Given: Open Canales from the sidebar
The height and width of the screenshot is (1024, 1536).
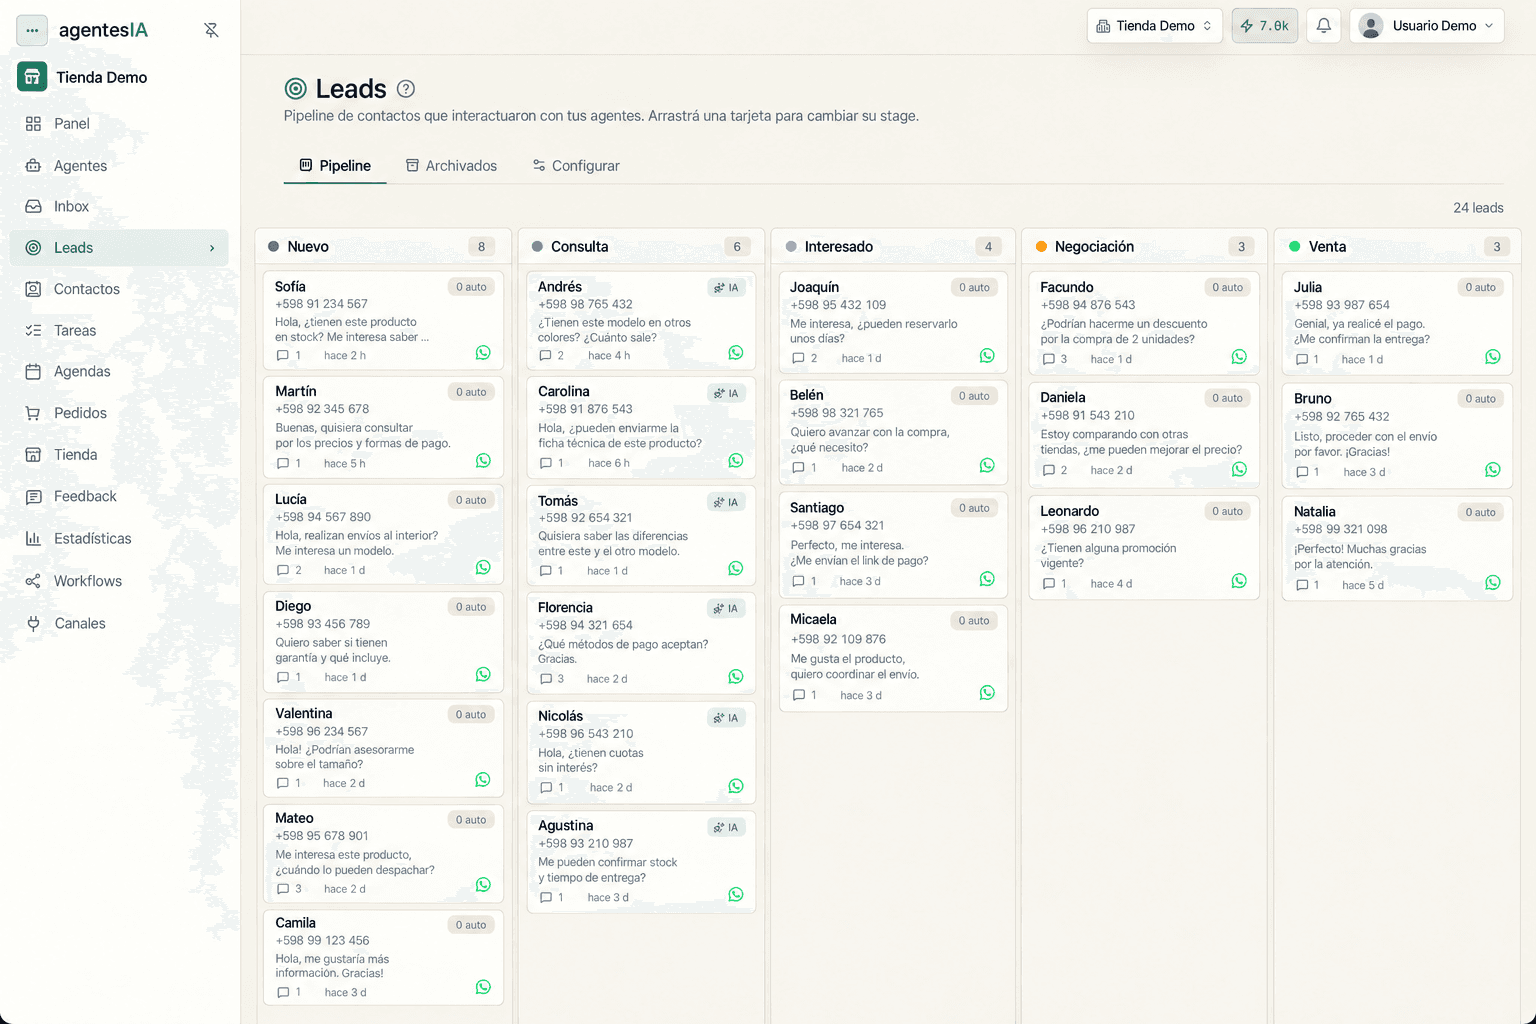Looking at the screenshot, I should click(x=119, y=623).
